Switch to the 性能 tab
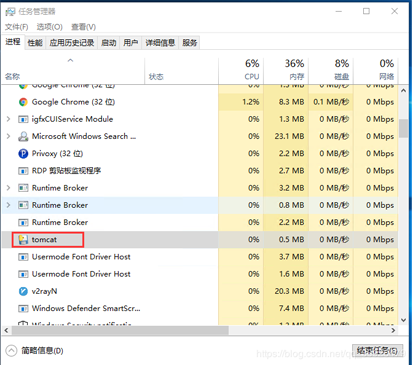 35,43
